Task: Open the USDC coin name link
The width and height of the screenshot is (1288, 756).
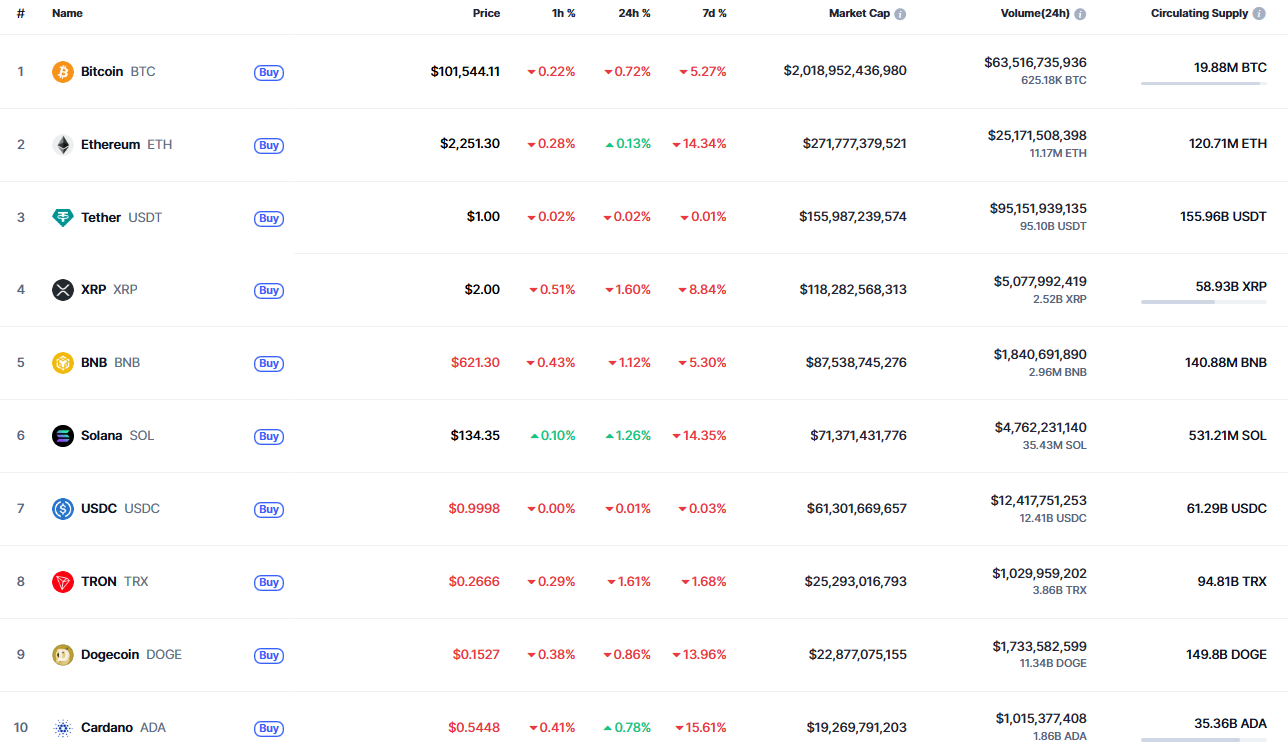Action: pos(99,509)
